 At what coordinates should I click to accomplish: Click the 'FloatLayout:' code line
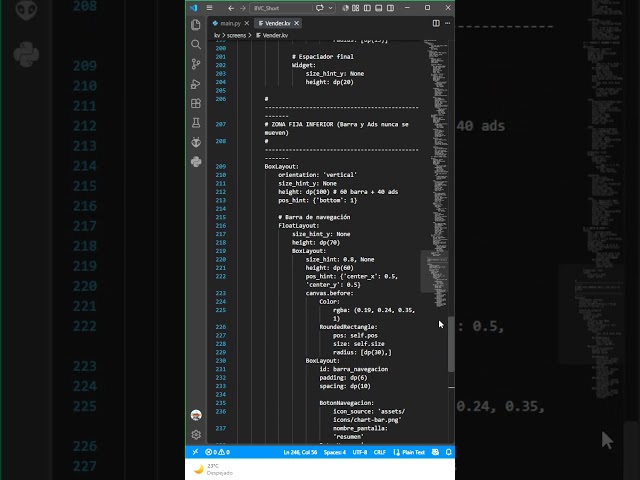299,226
